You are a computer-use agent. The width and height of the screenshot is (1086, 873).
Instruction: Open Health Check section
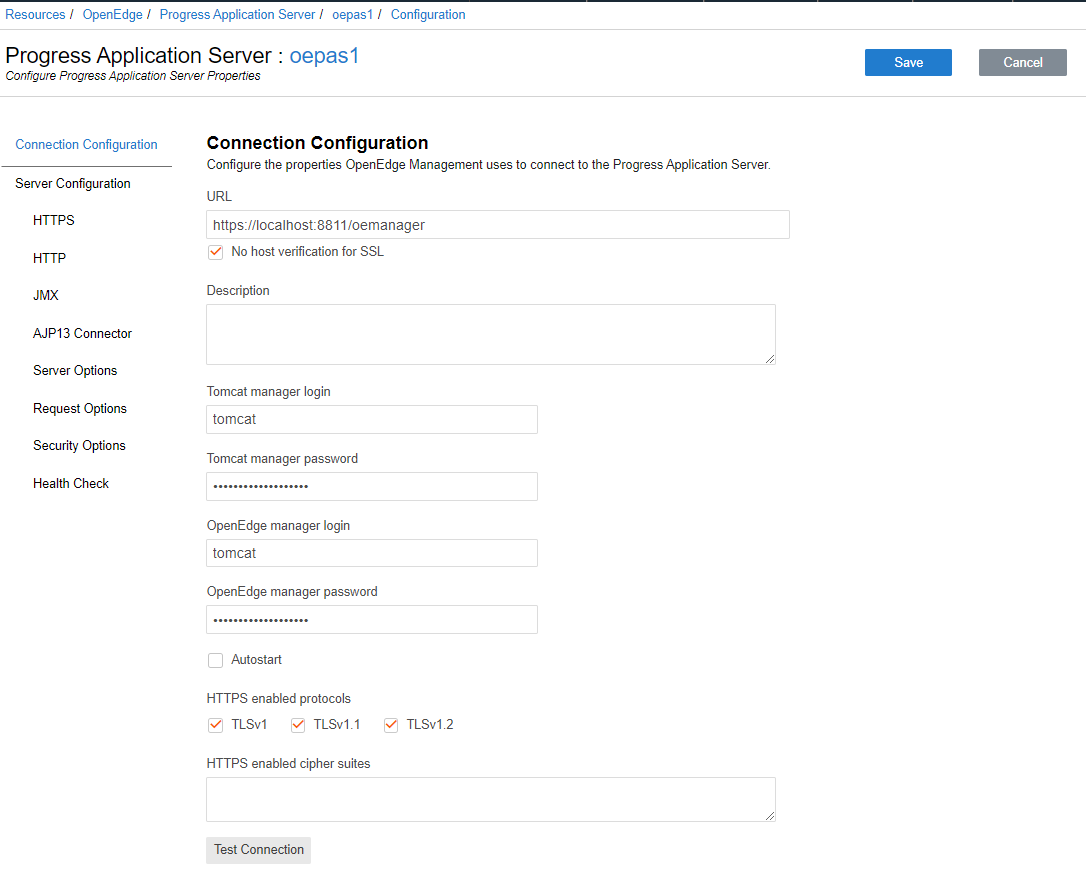71,484
